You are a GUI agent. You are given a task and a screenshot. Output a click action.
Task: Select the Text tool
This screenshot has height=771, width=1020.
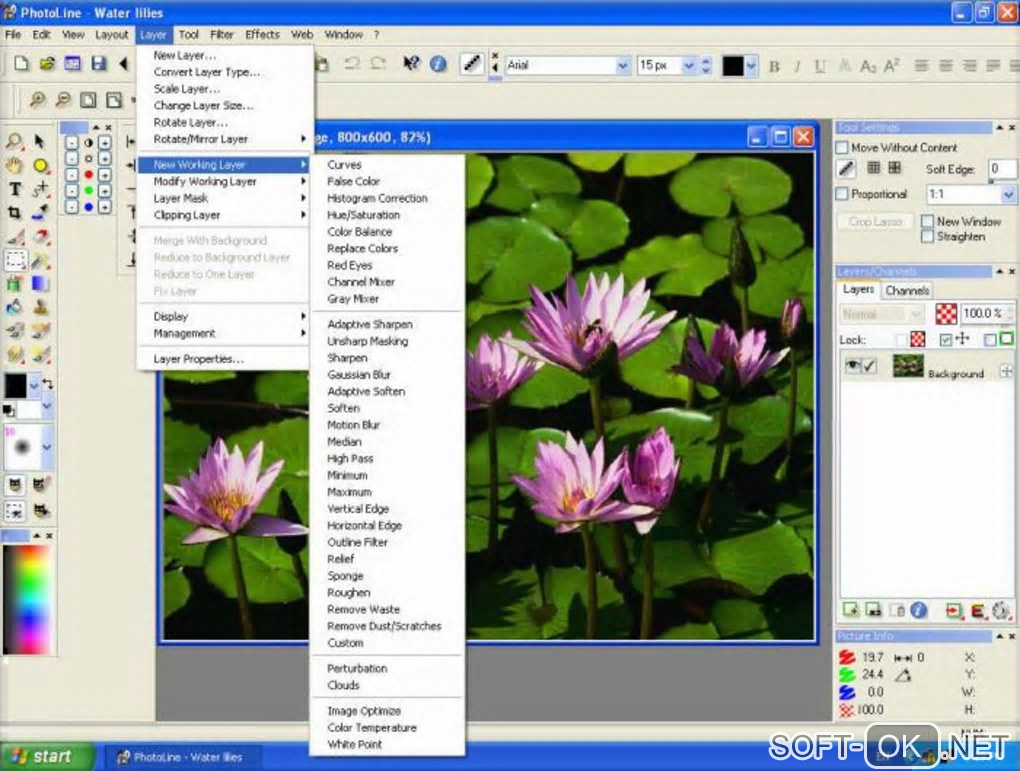[14, 189]
